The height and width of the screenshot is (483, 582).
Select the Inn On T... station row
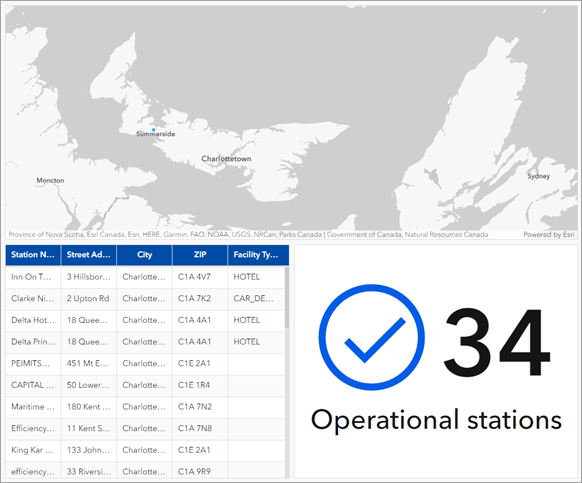pyautogui.click(x=145, y=277)
